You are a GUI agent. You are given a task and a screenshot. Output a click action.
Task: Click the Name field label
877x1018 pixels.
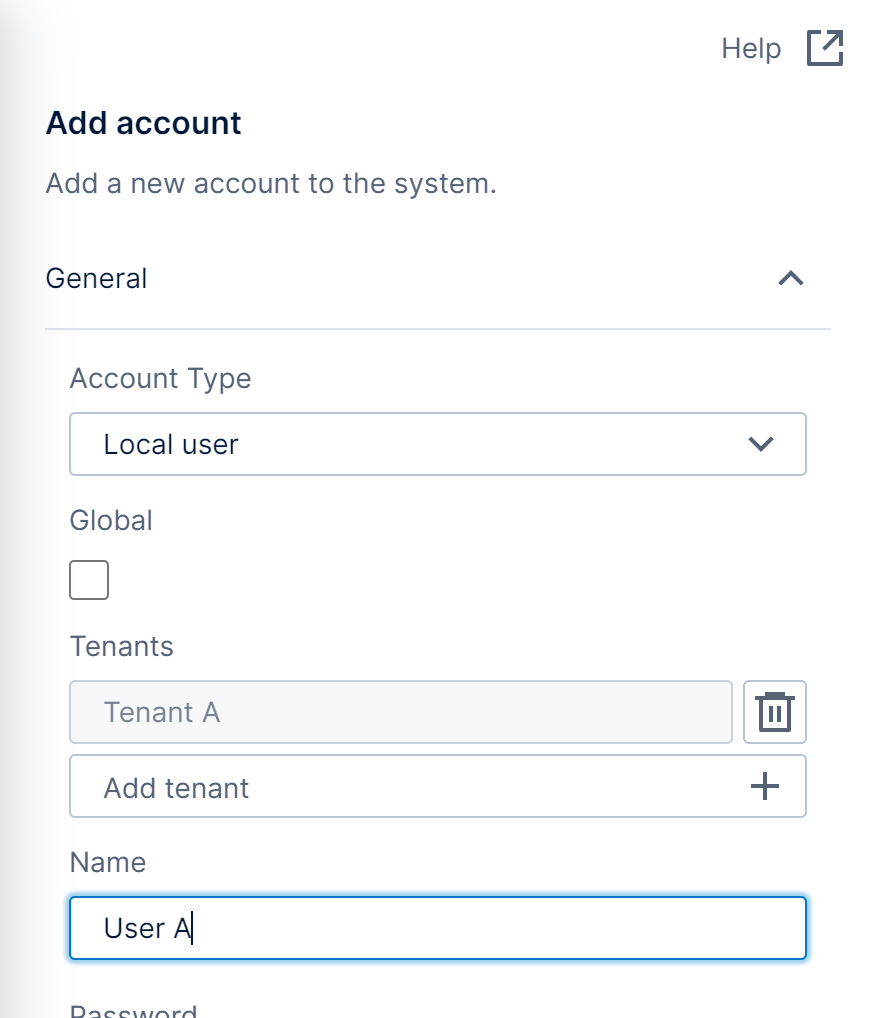(108, 862)
